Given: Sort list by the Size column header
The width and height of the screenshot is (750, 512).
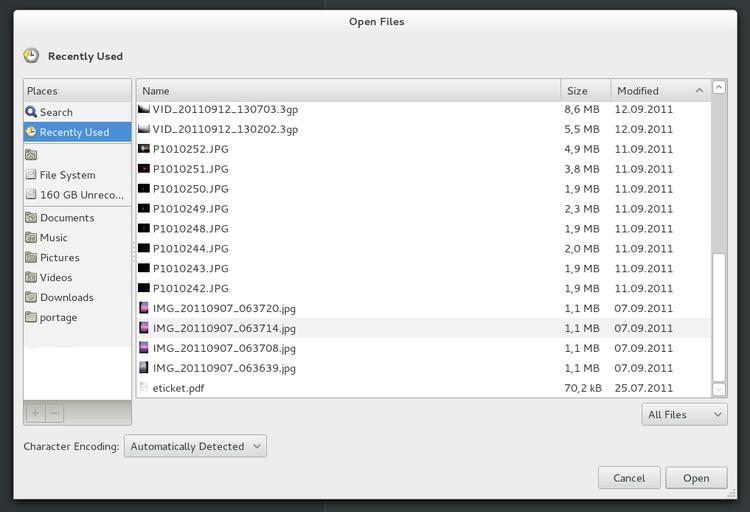Looking at the screenshot, I should (x=585, y=90).
